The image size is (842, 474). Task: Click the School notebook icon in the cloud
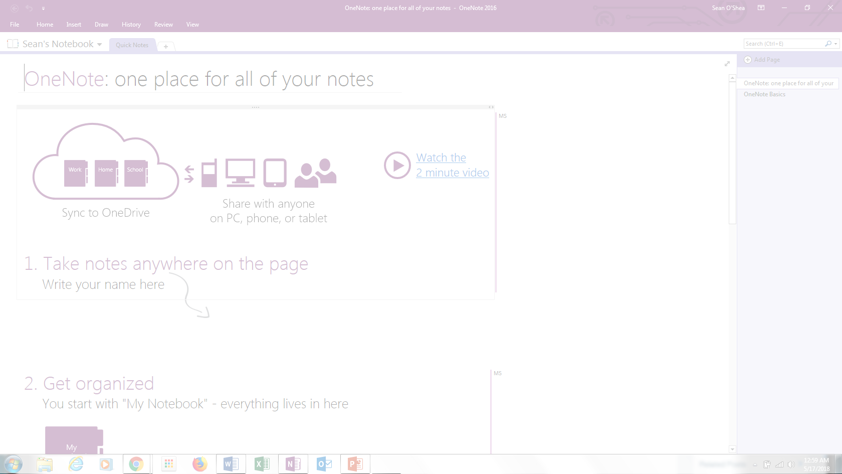[x=136, y=173]
